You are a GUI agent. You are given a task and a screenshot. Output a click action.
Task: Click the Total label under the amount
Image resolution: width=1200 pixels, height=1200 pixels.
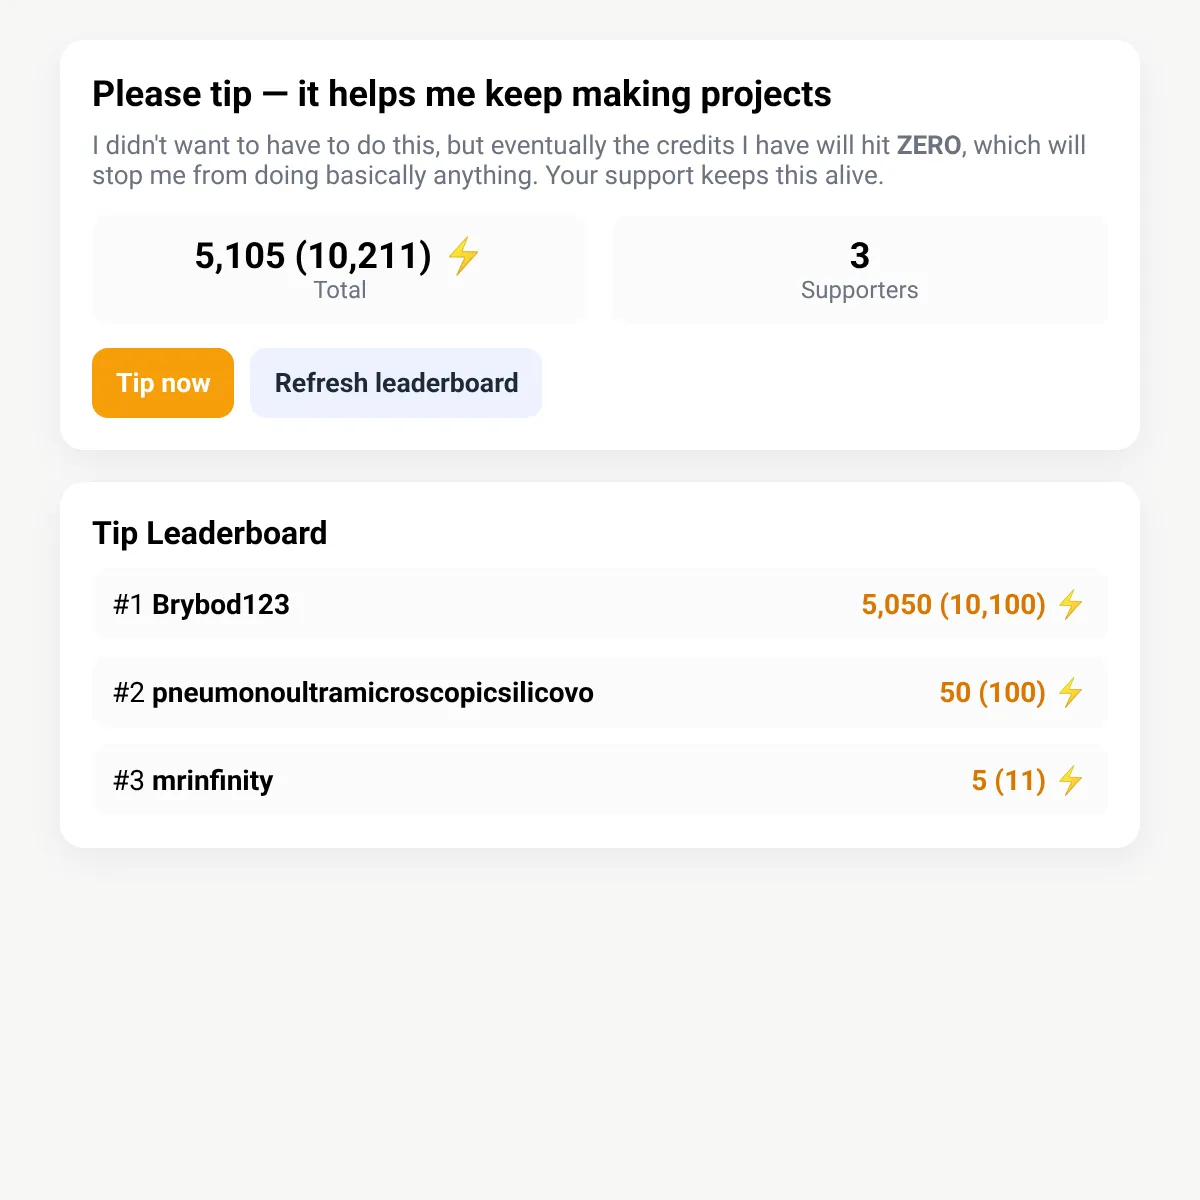pyautogui.click(x=340, y=290)
